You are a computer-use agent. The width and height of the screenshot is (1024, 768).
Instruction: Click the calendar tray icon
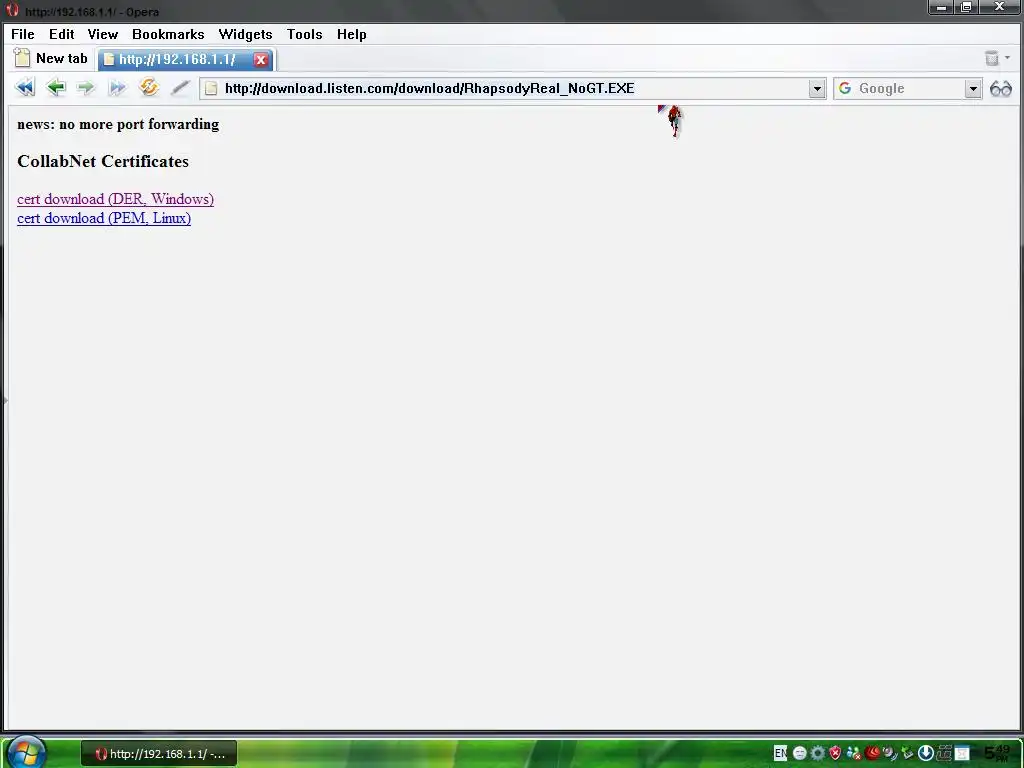(x=962, y=753)
